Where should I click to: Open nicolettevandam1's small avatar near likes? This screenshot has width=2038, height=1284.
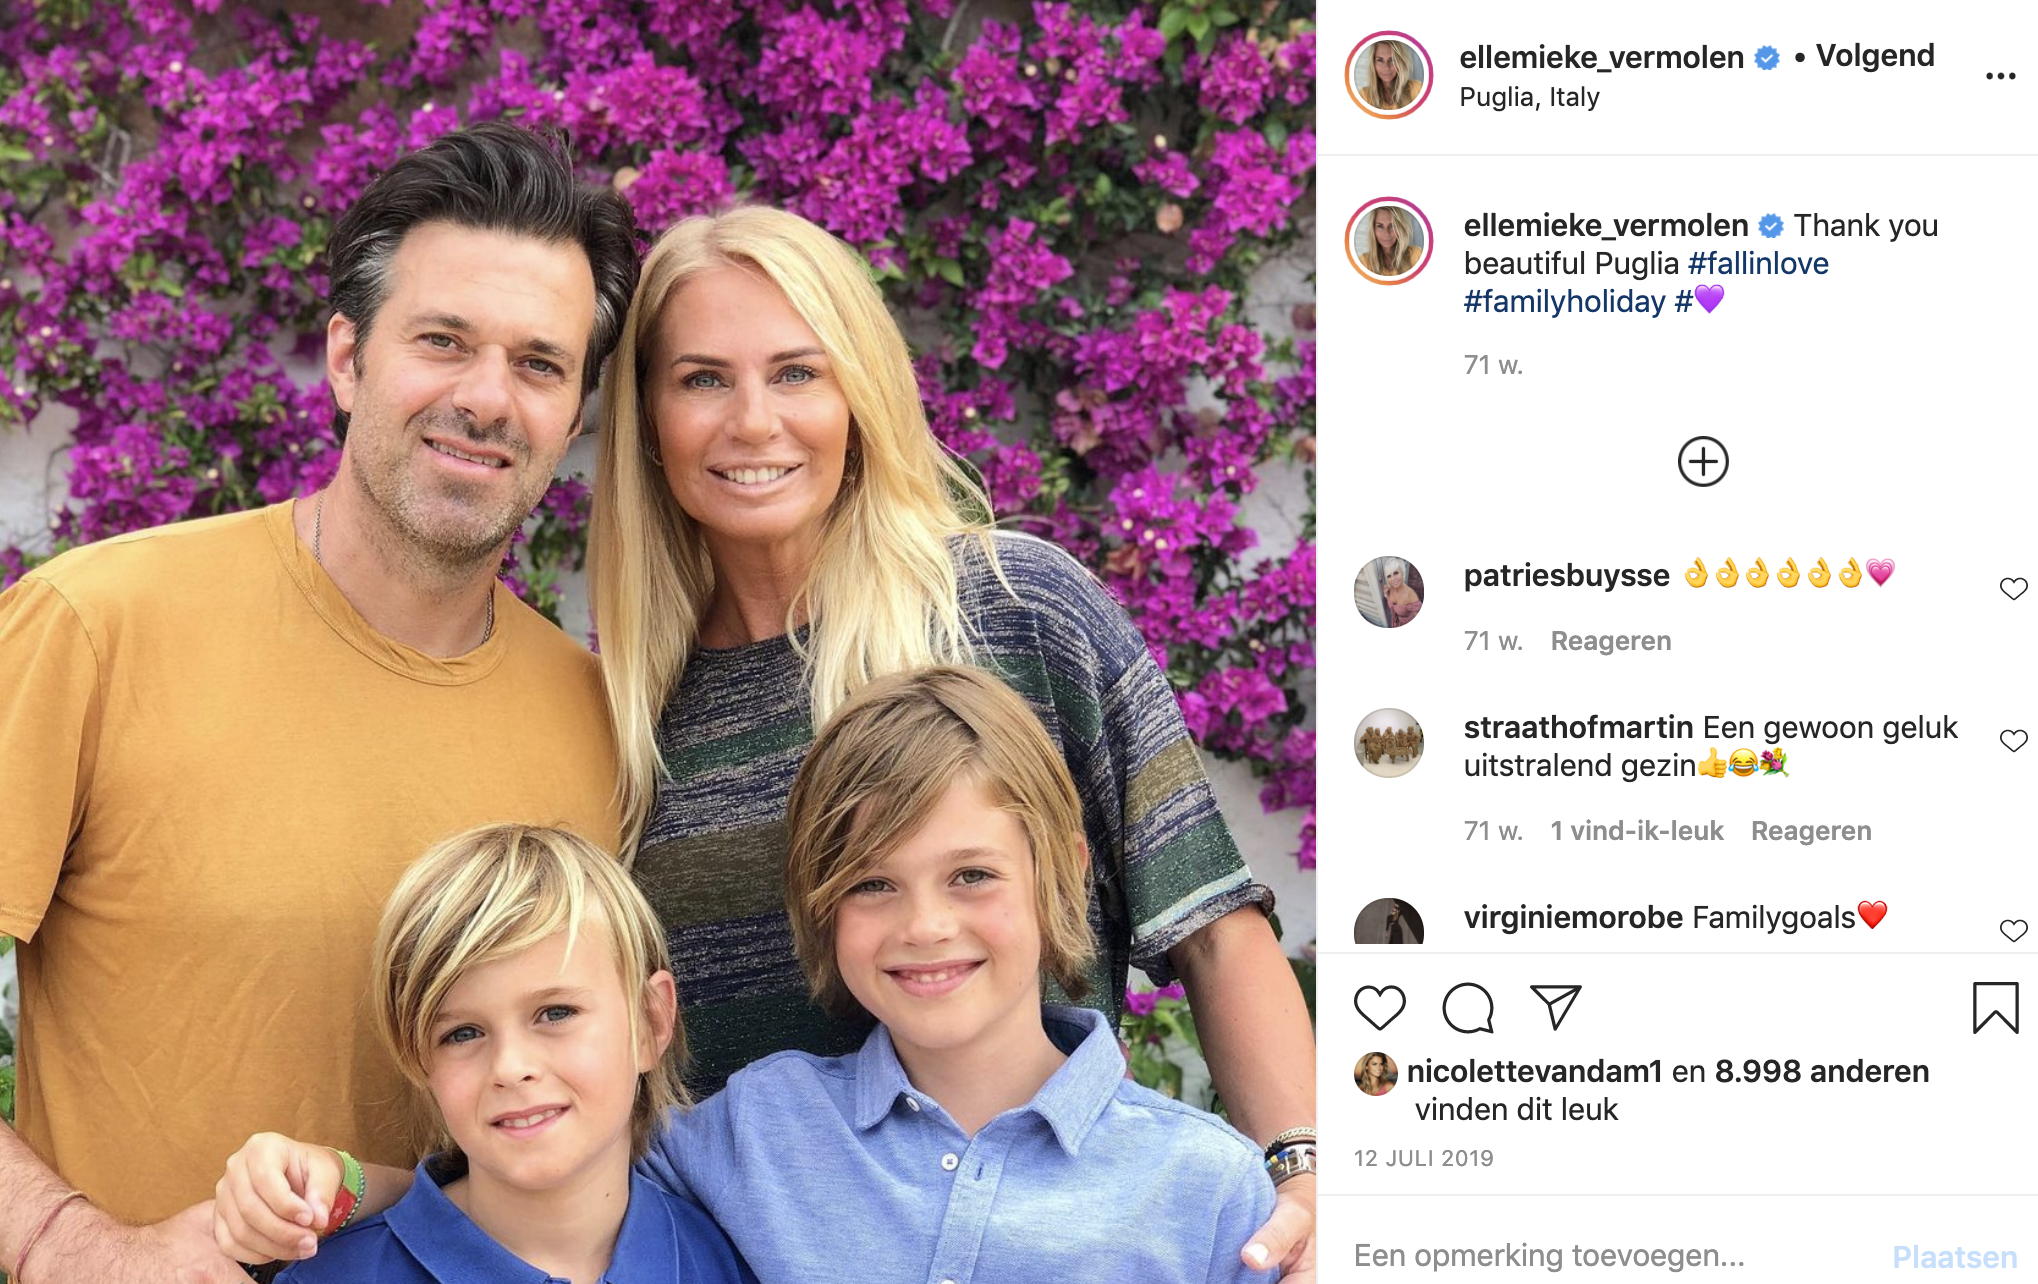[1375, 1073]
